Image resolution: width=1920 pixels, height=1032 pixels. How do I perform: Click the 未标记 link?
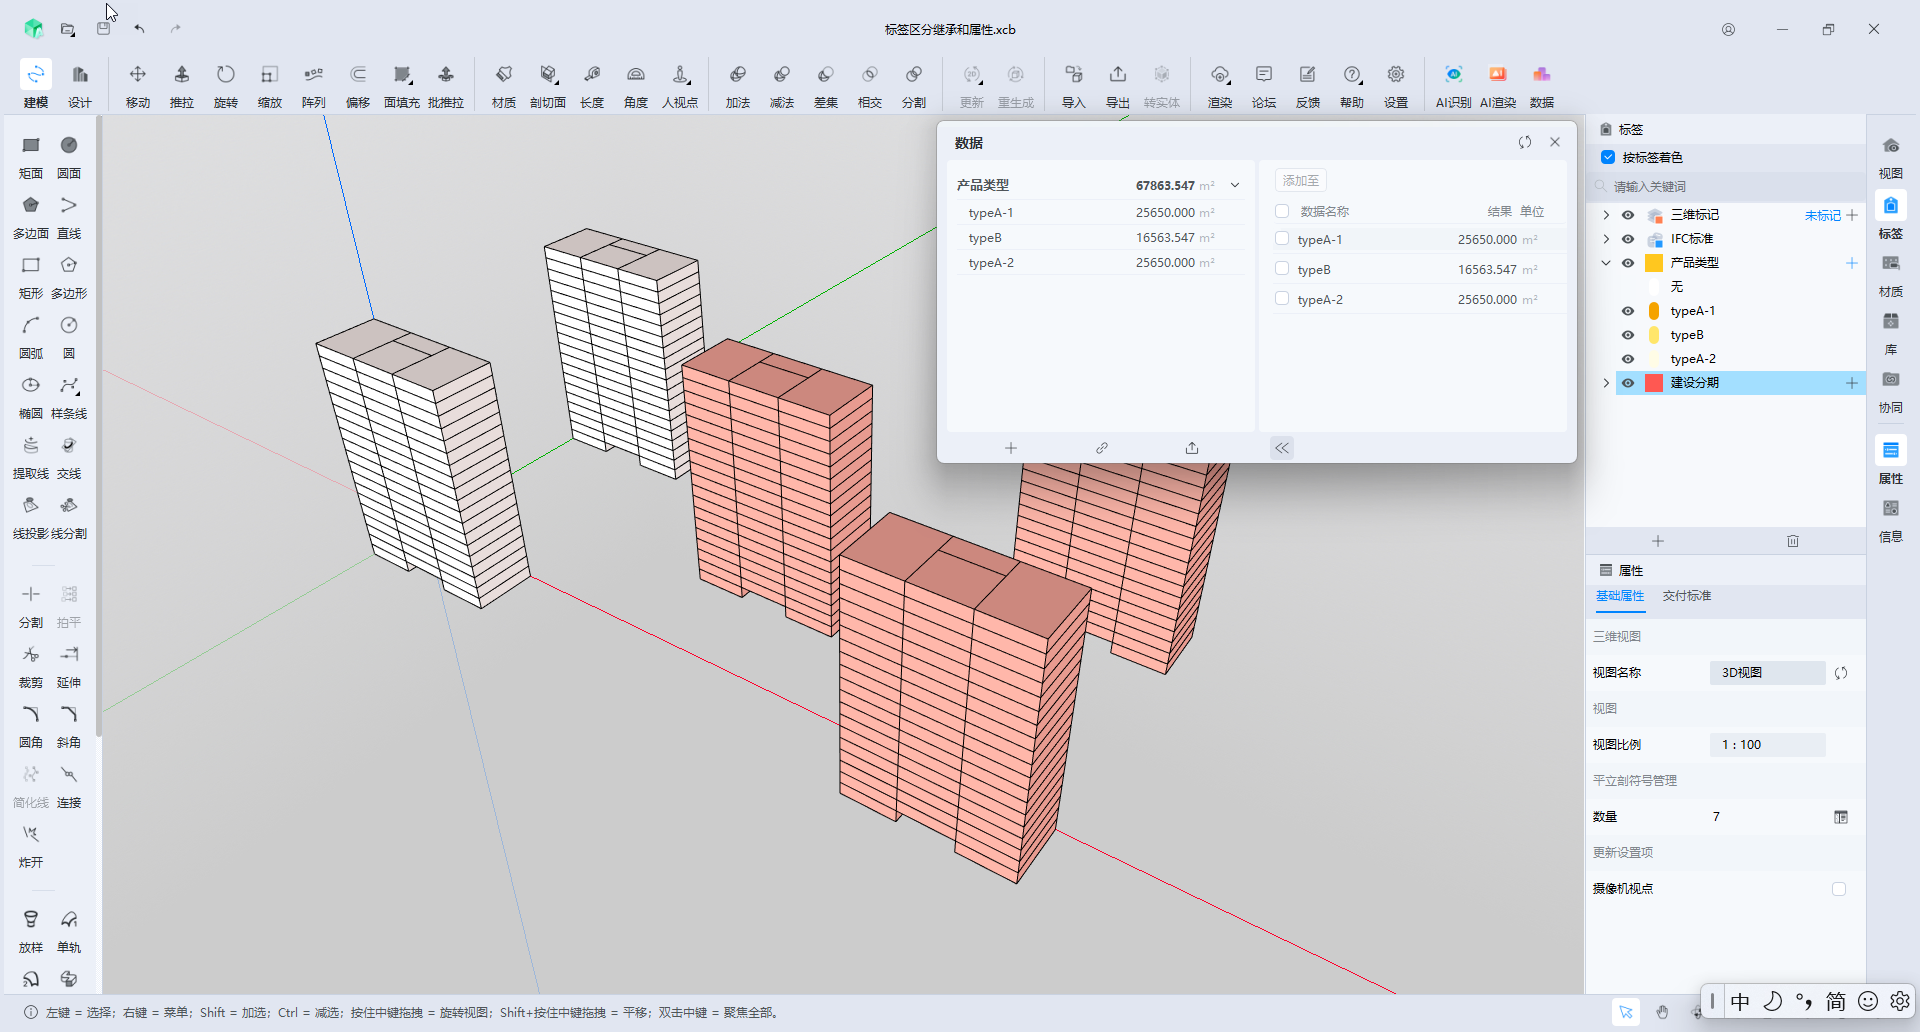(x=1822, y=215)
